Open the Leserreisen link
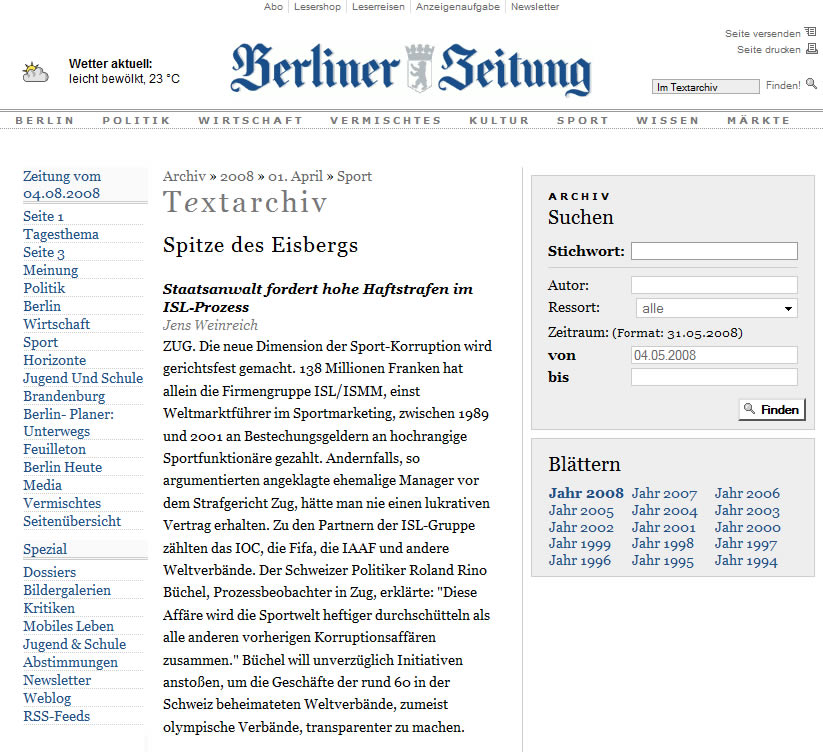 point(378,7)
